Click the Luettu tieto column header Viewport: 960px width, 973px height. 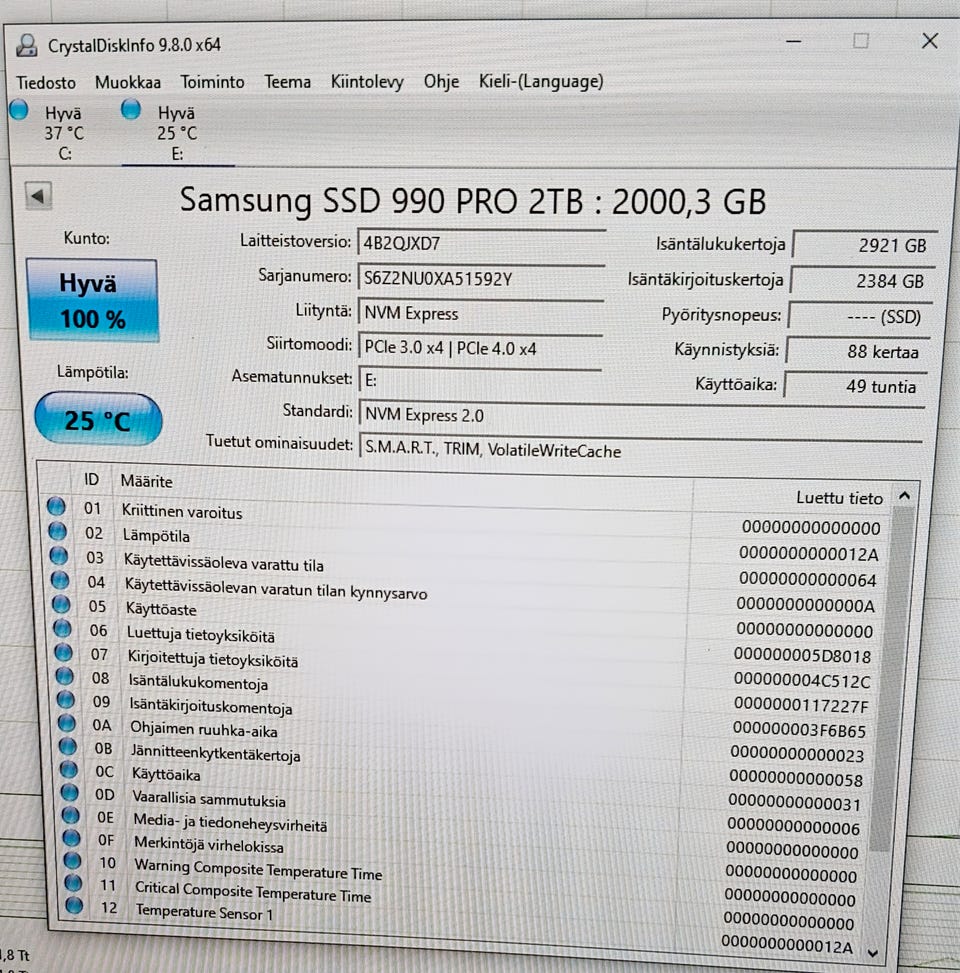(x=839, y=498)
